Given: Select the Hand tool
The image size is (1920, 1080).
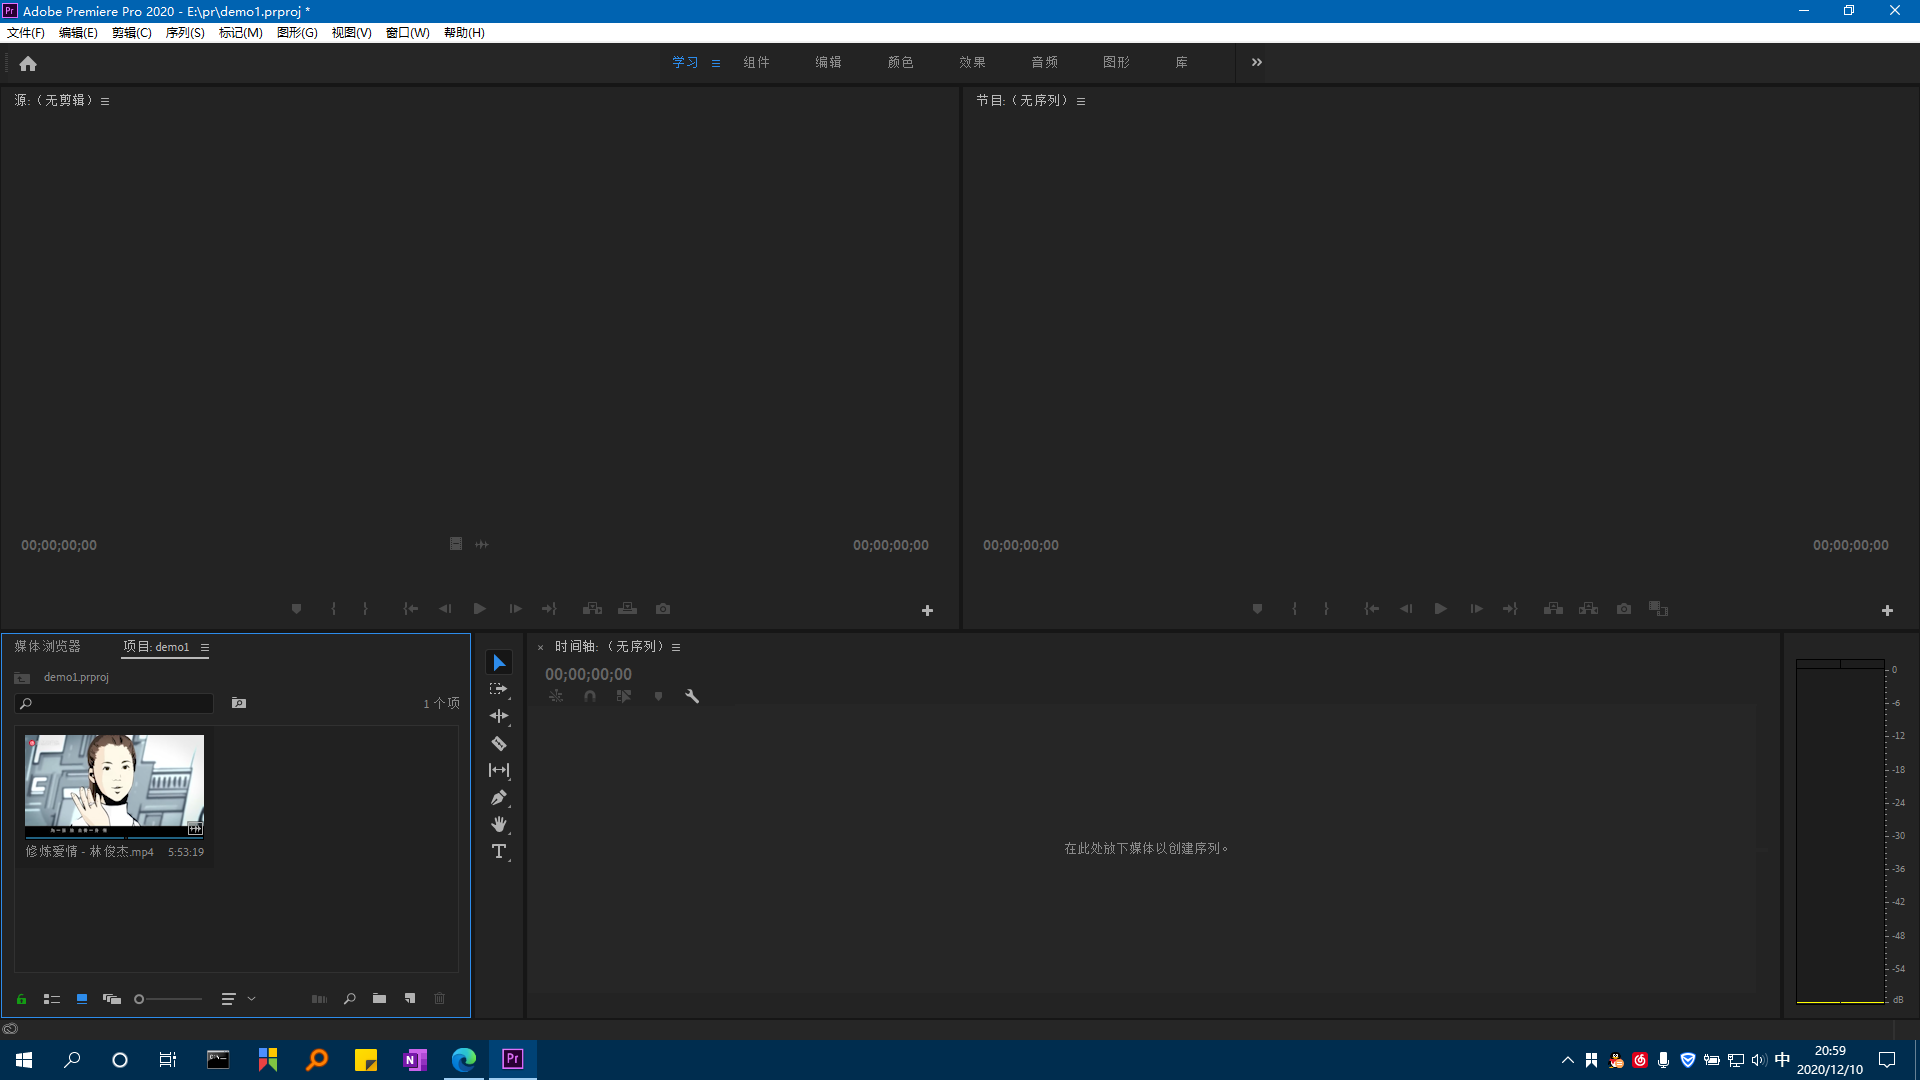Looking at the screenshot, I should coord(499,824).
